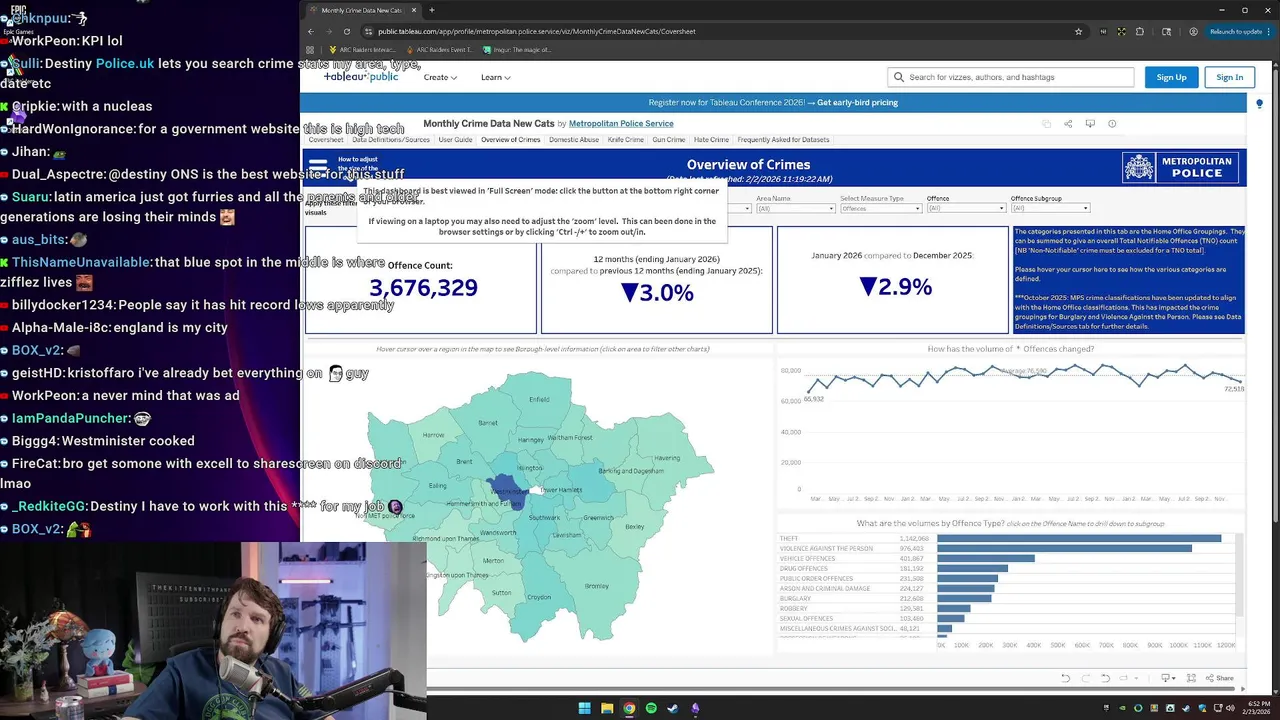This screenshot has height=720, width=1280.
Task: Click the share icon beside the viz title
Action: pos(1068,124)
